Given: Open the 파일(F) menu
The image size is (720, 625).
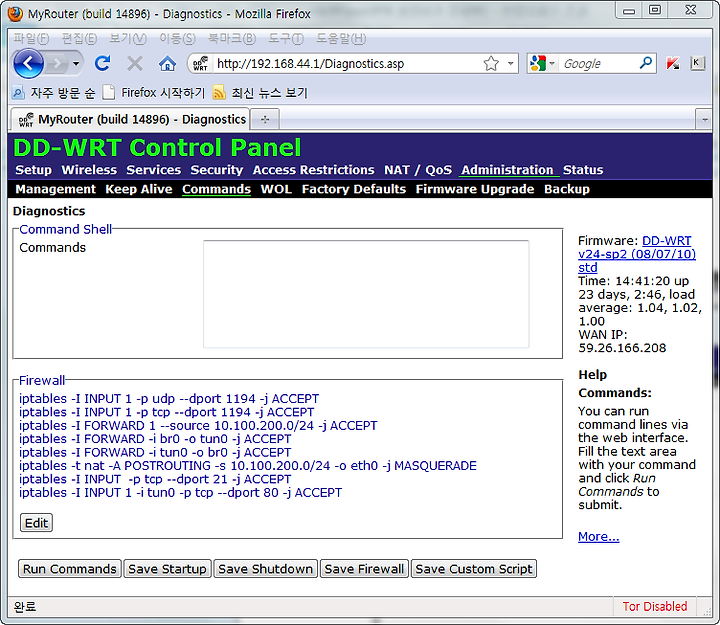Looking at the screenshot, I should coord(31,39).
